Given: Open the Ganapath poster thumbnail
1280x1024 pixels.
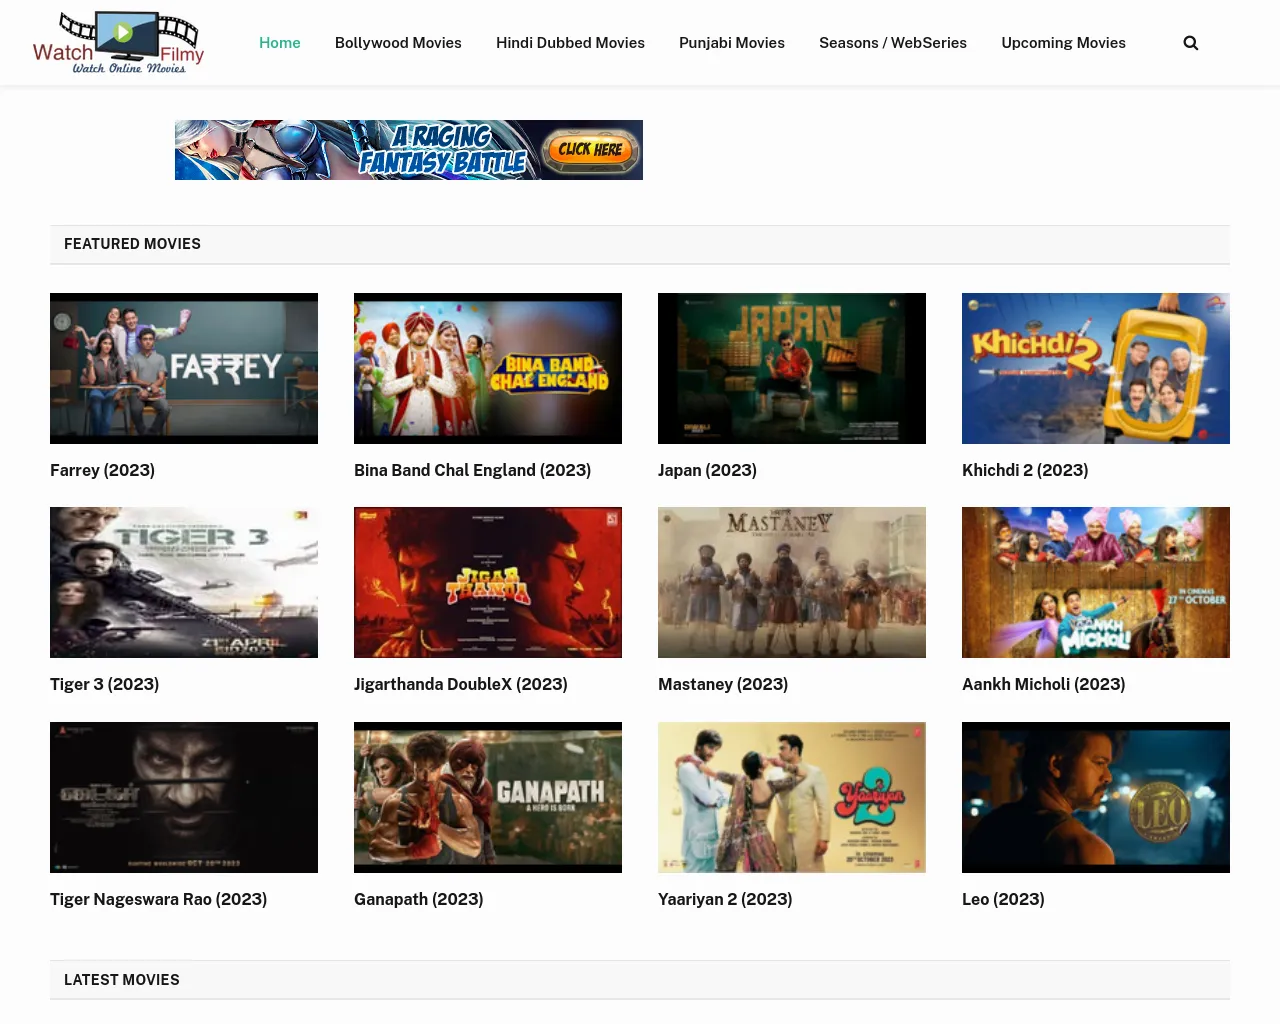Looking at the screenshot, I should pos(488,797).
